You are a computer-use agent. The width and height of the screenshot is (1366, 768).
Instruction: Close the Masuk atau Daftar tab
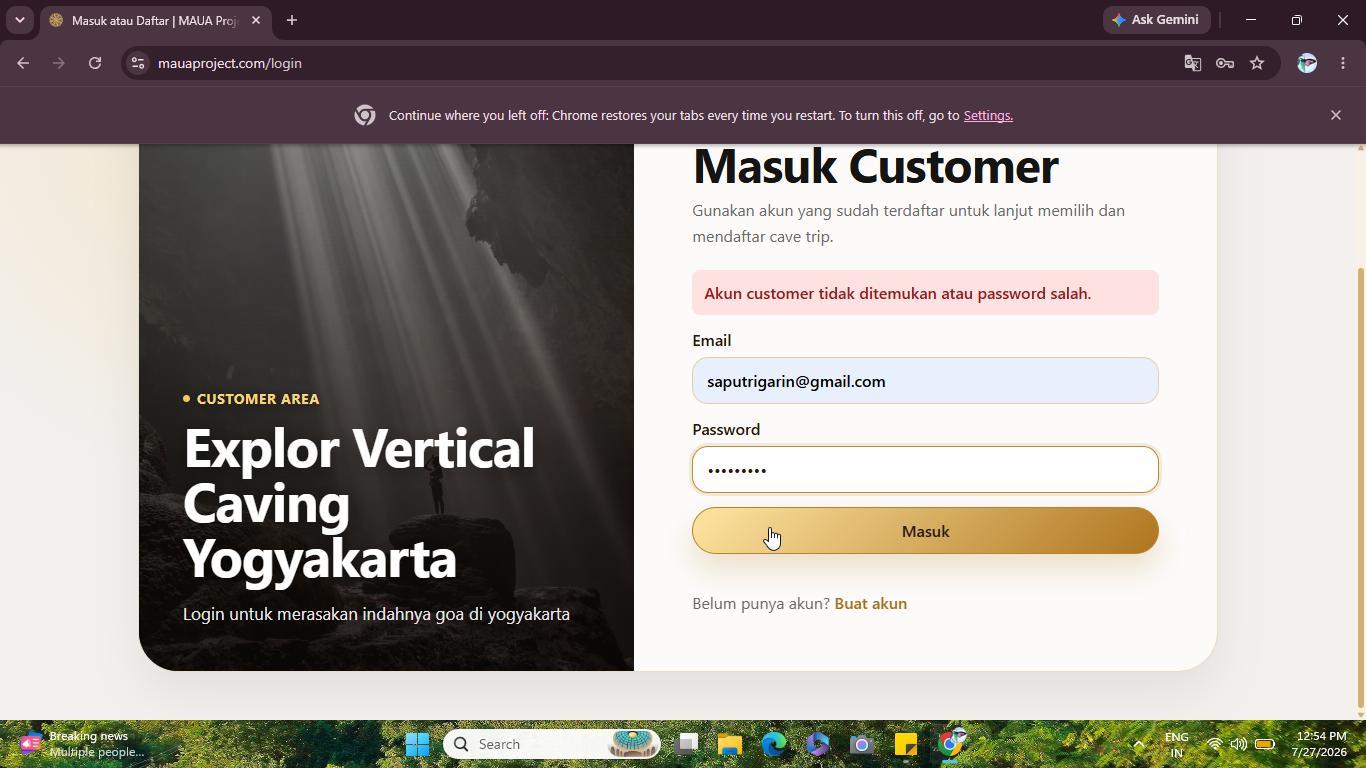coord(255,20)
